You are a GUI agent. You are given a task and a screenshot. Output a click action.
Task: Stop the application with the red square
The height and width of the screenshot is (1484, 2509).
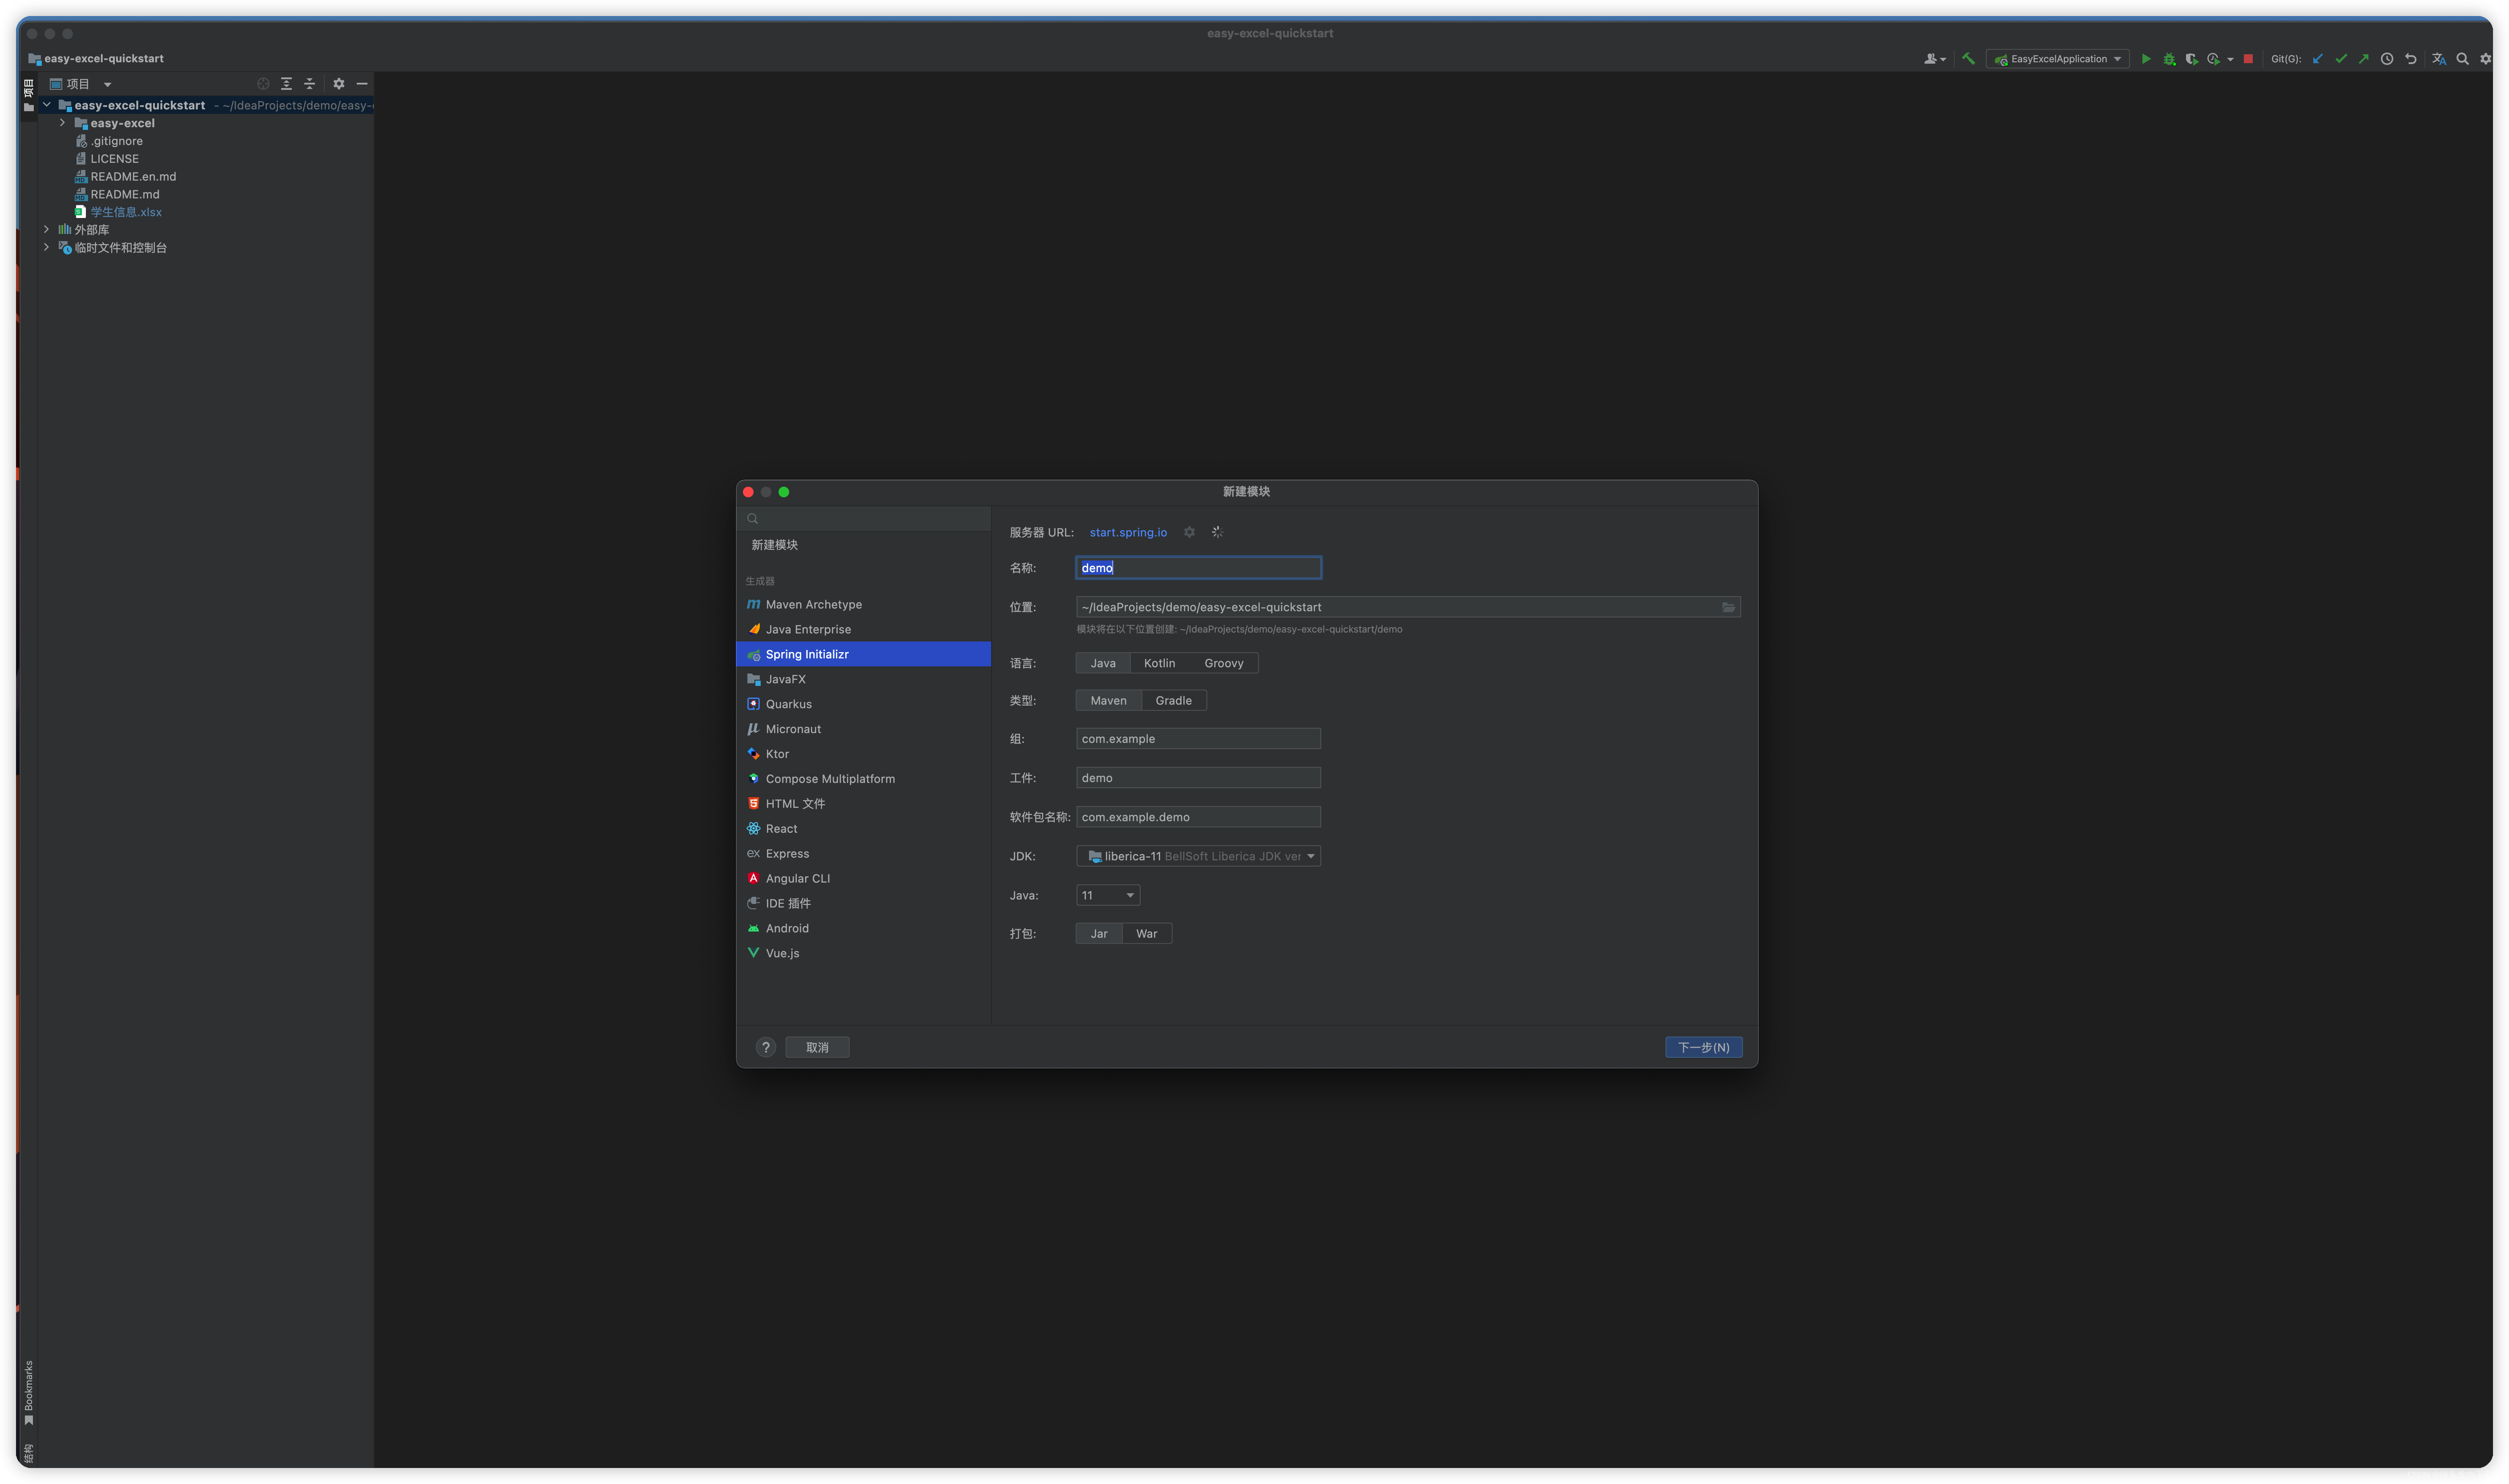2248,59
